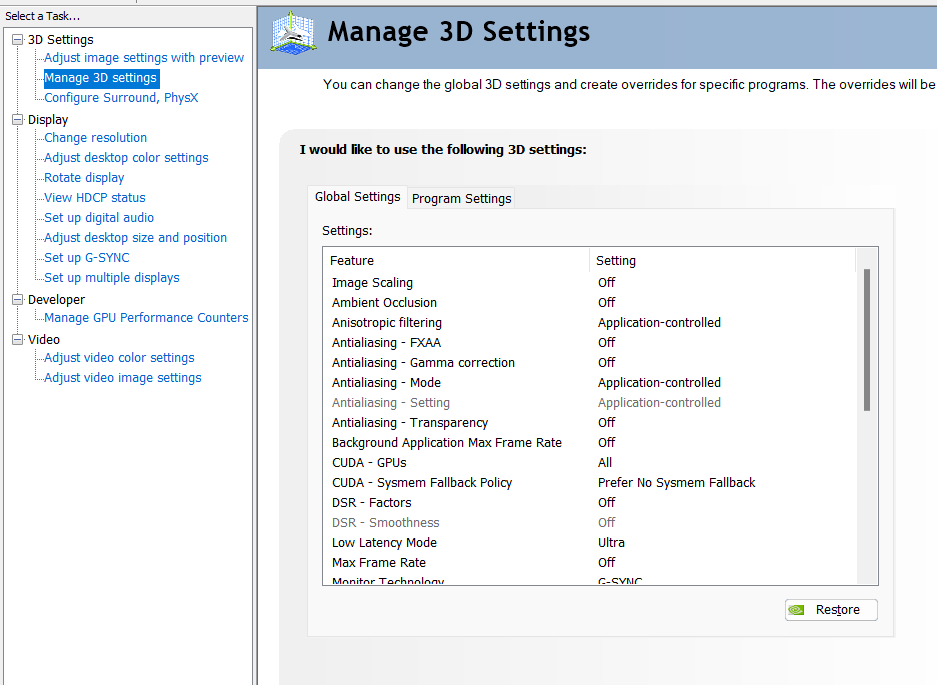Switch to the Program Settings tab

coord(461,198)
